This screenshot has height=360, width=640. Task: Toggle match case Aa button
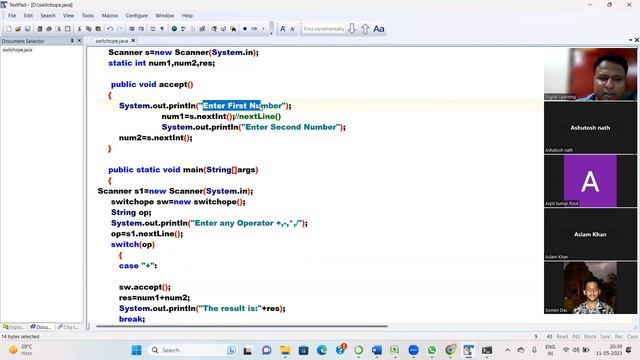coord(379,29)
